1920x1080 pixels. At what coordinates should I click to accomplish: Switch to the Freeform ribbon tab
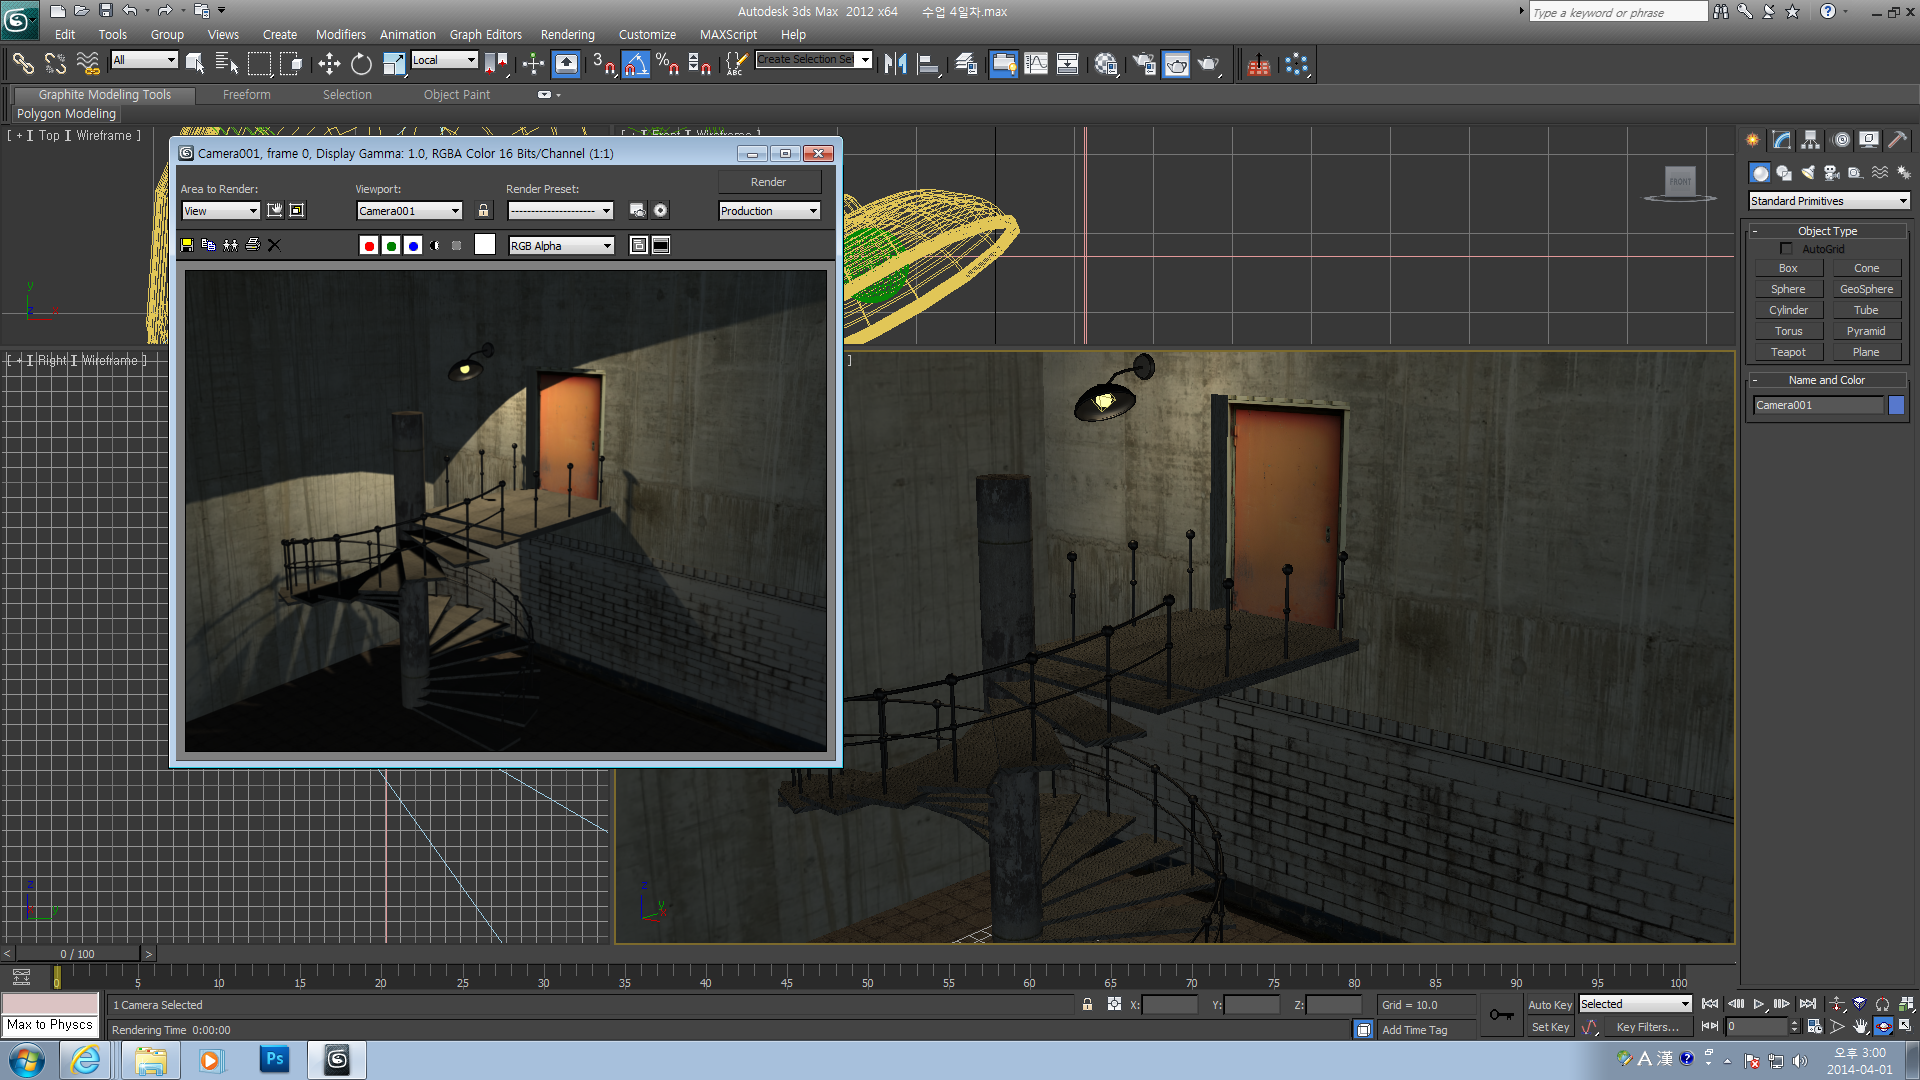pos(247,95)
